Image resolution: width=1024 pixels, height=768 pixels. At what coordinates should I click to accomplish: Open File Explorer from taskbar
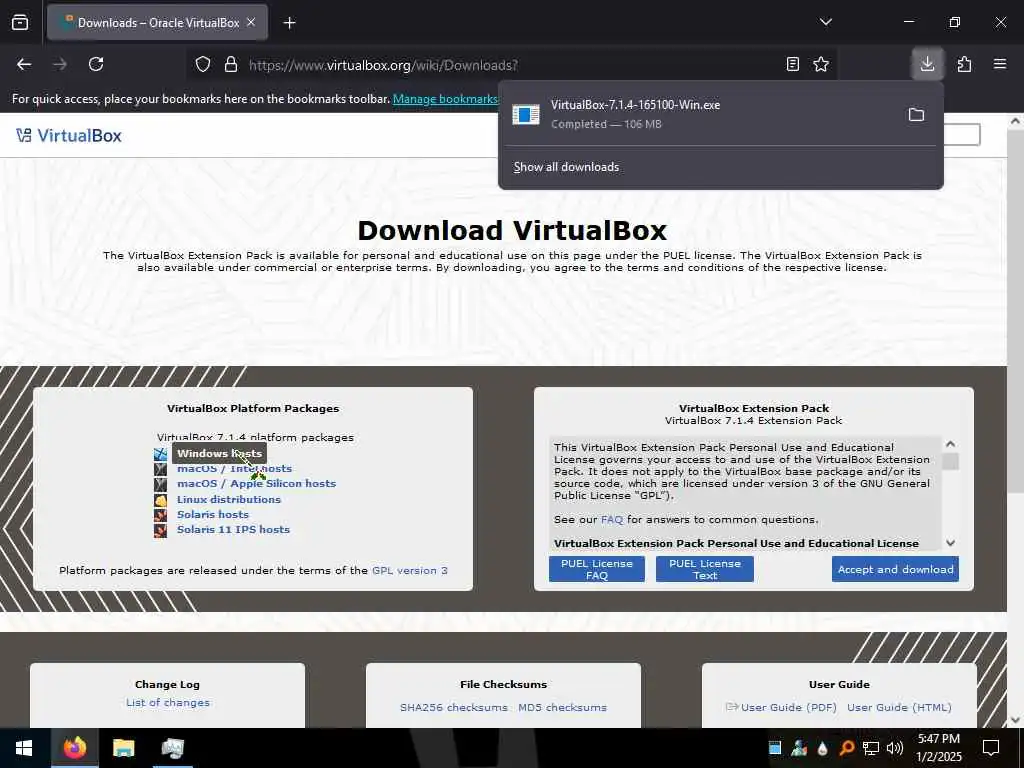[x=123, y=748]
